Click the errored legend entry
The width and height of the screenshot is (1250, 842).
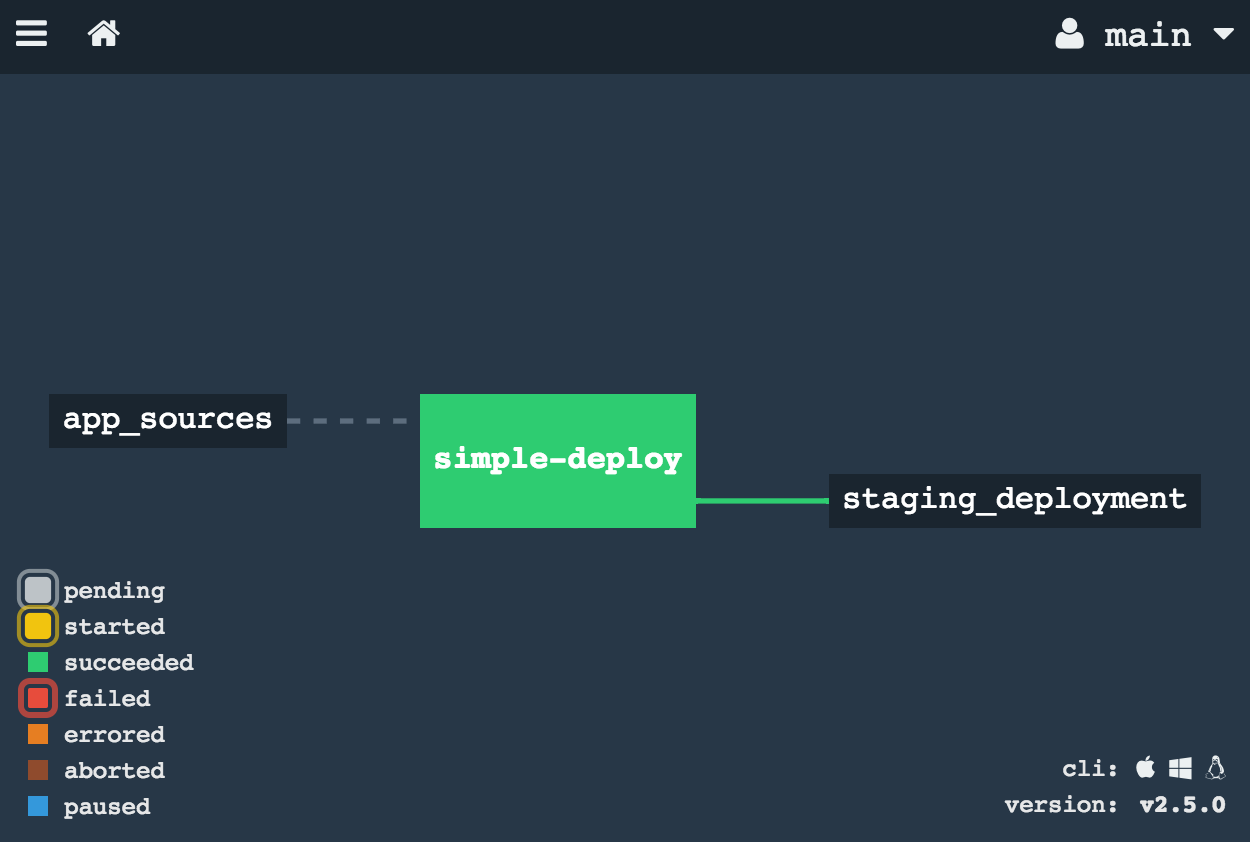click(114, 734)
